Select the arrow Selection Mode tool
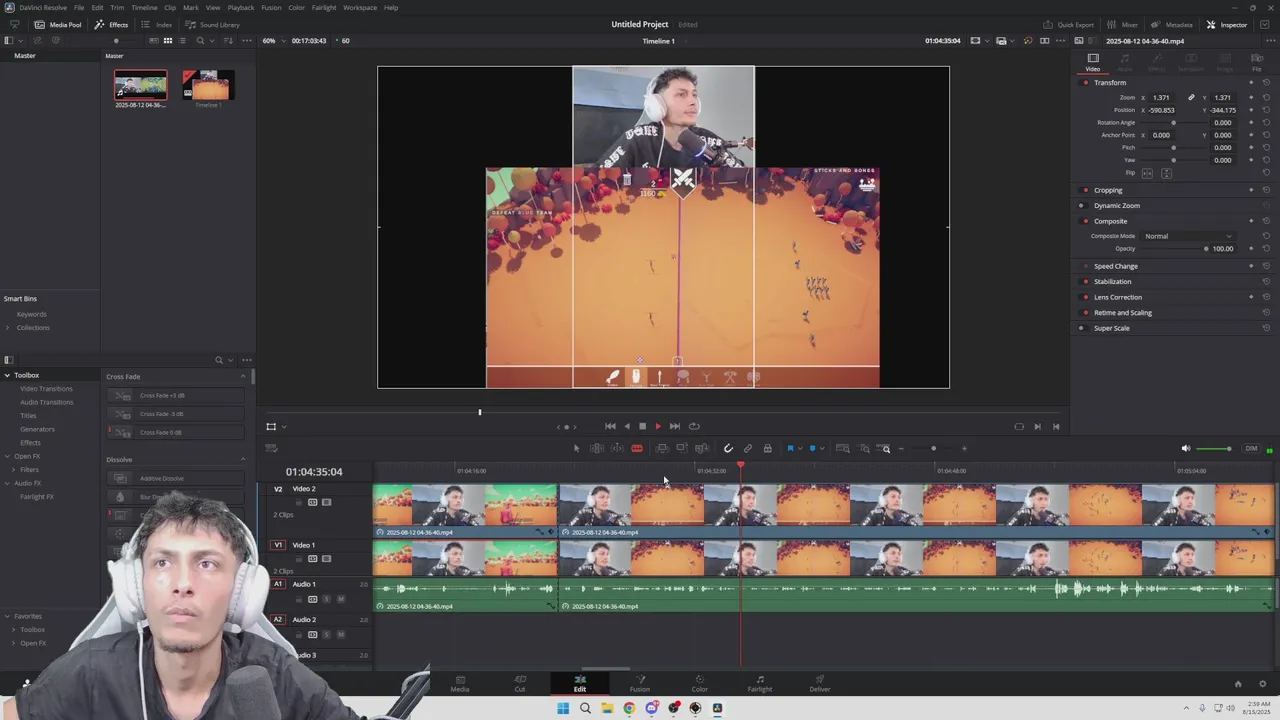 576,448
